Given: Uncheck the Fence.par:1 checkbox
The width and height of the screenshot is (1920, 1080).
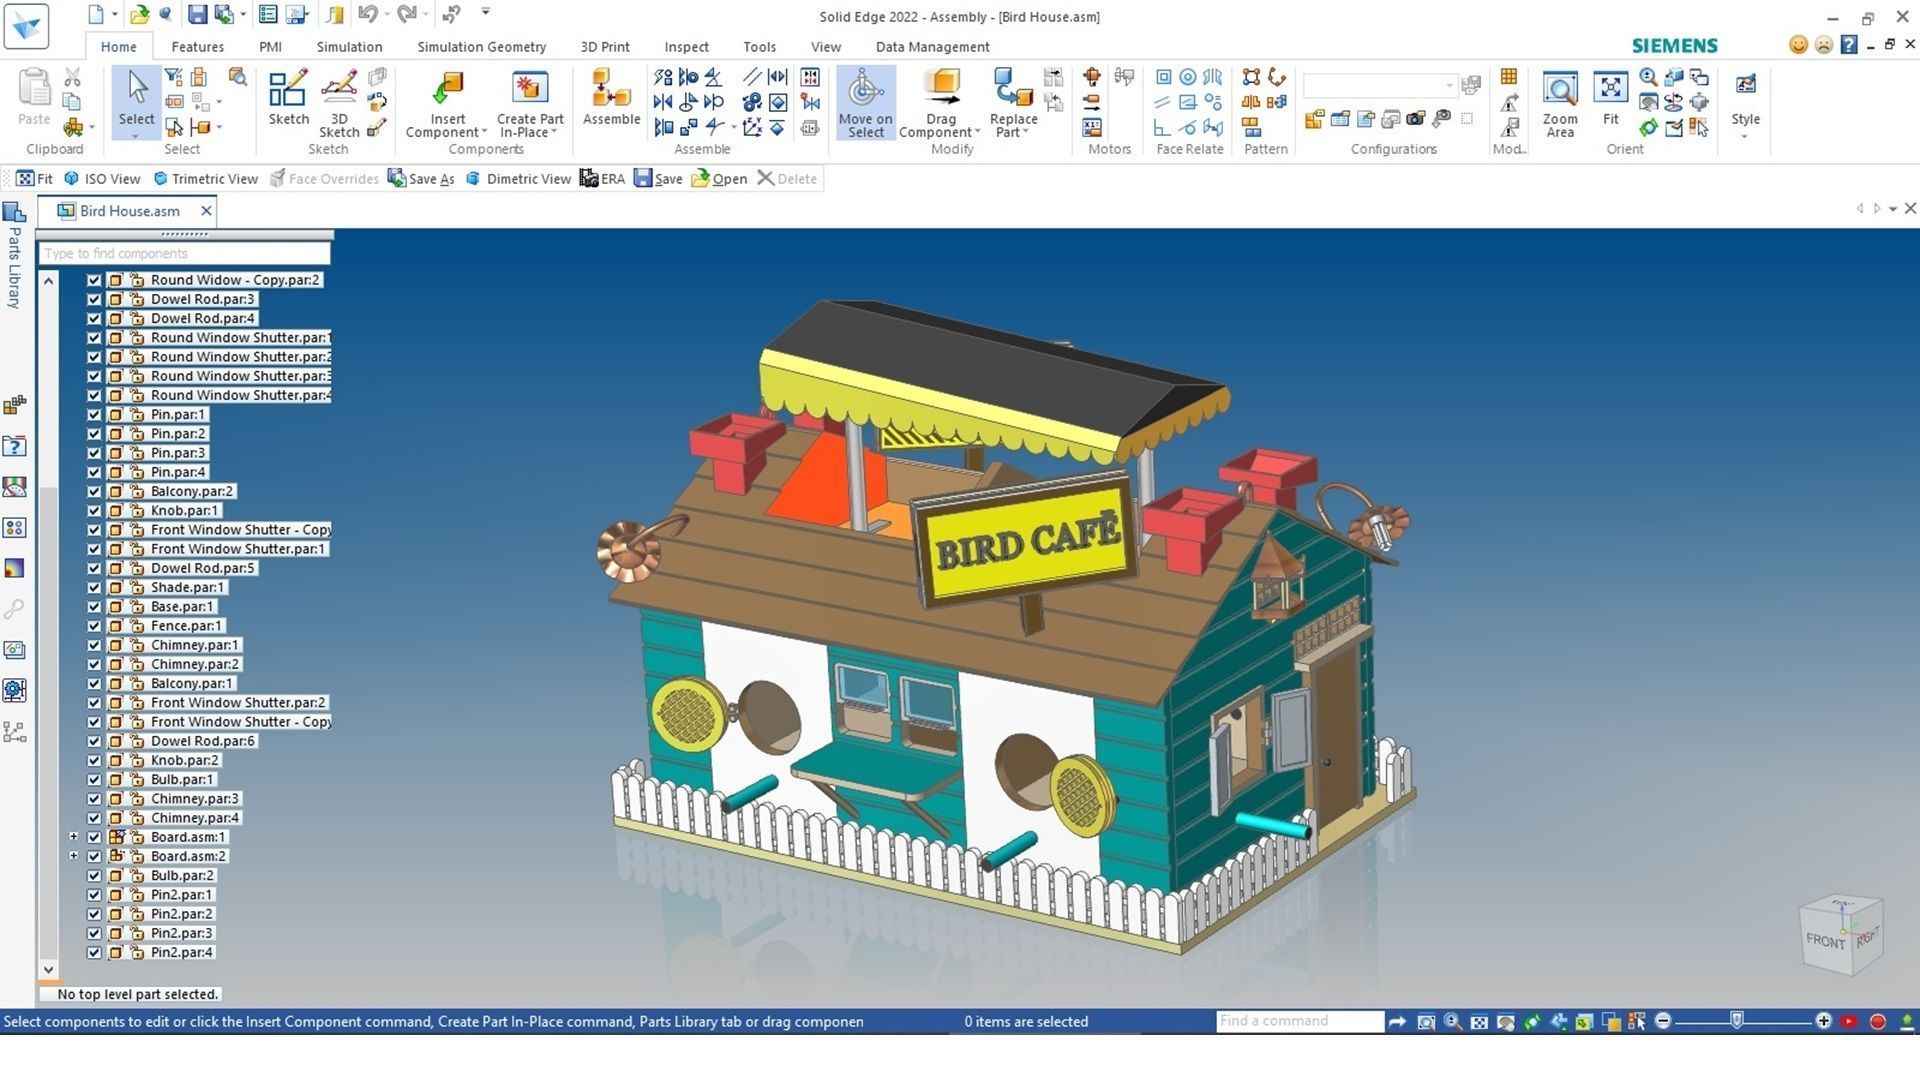Looking at the screenshot, I should 94,626.
